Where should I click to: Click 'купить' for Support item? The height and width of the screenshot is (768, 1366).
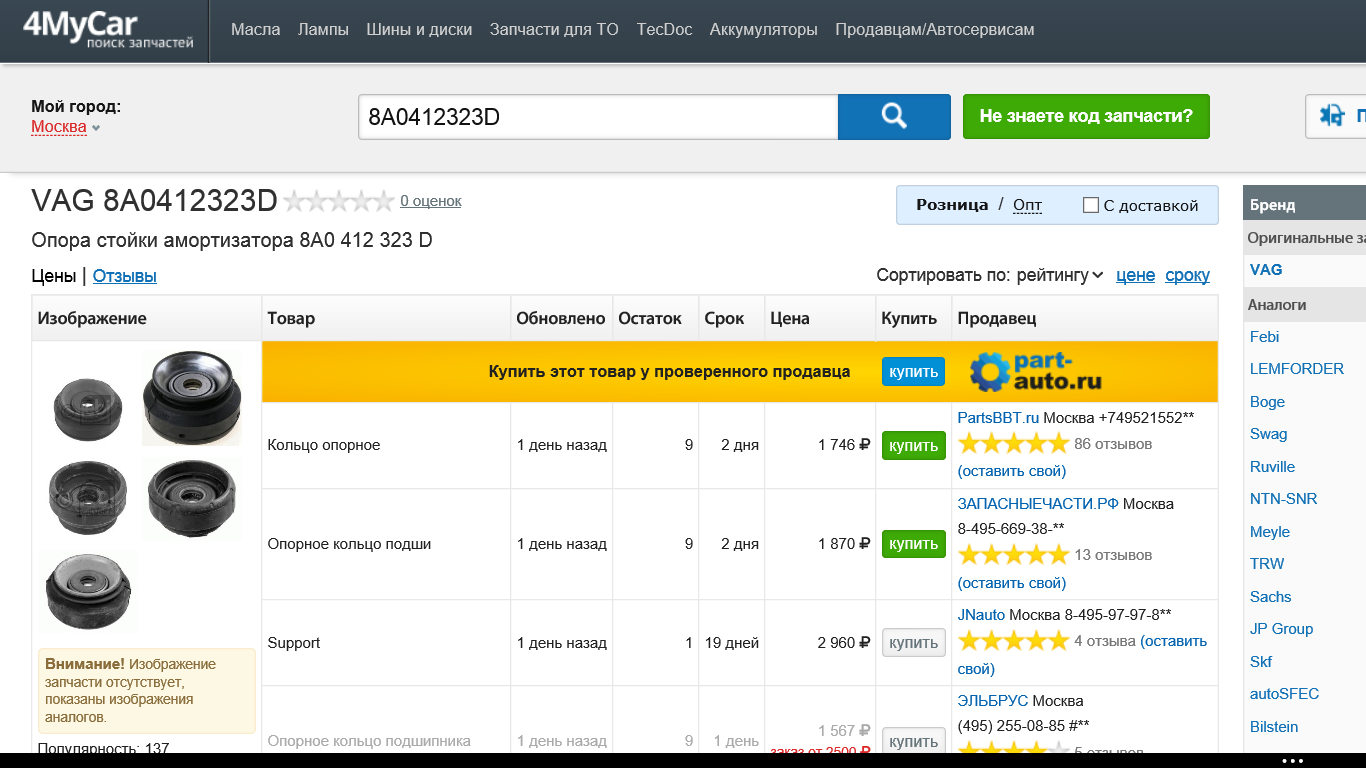[x=913, y=643]
